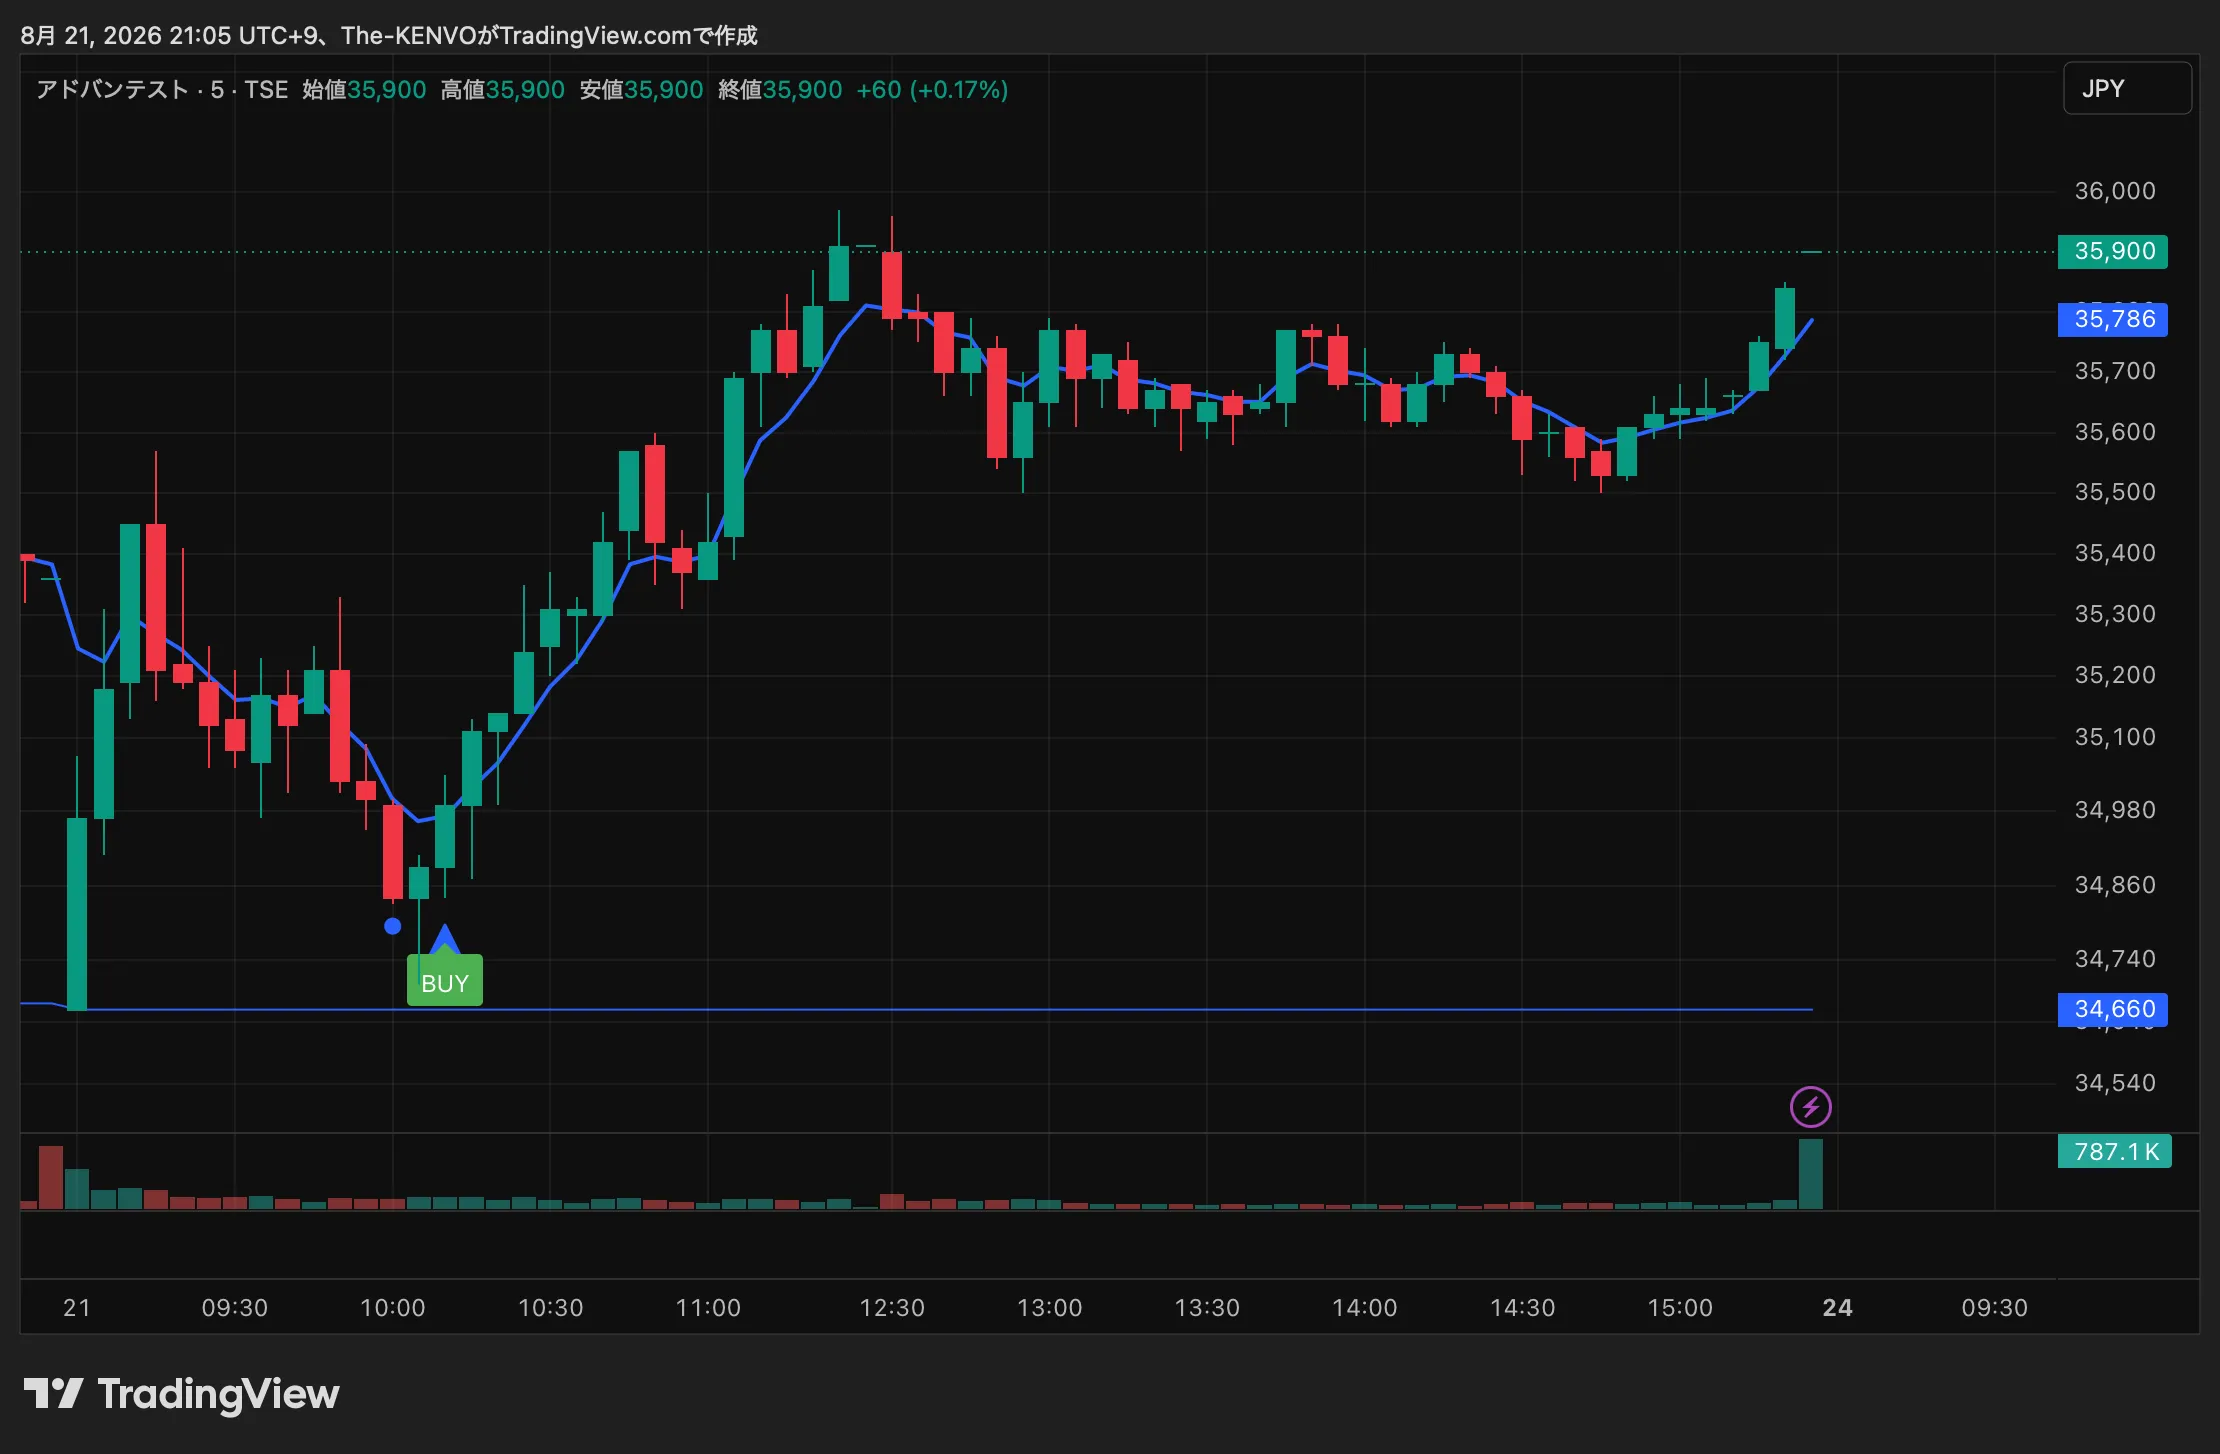Click the 終値35,900 close value
The width and height of the screenshot is (2220, 1454).
click(x=780, y=90)
